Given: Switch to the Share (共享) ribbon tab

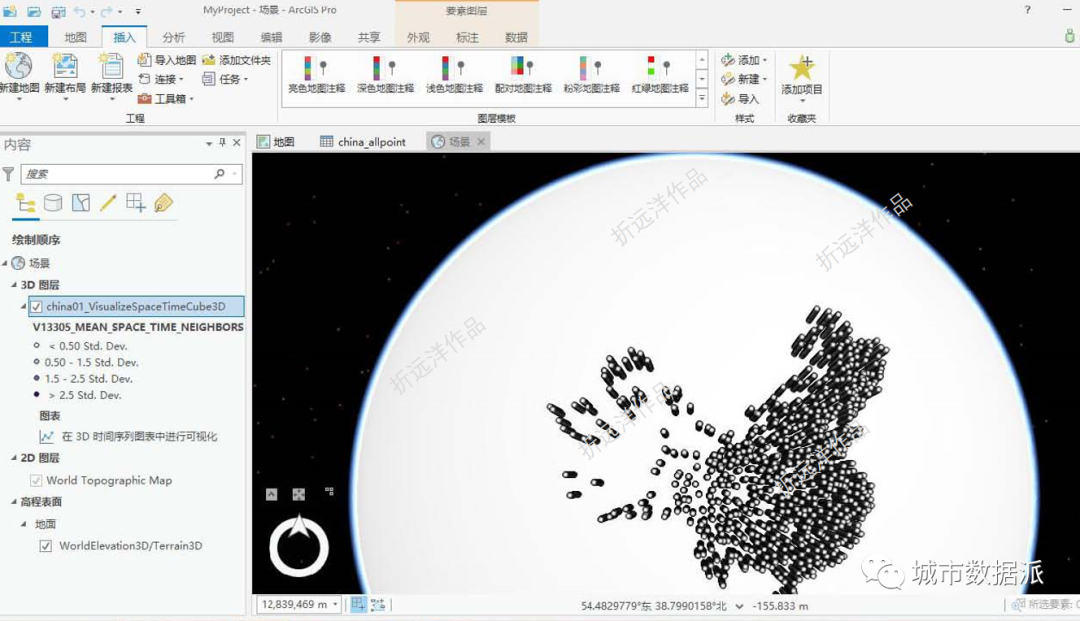Looking at the screenshot, I should (369, 37).
